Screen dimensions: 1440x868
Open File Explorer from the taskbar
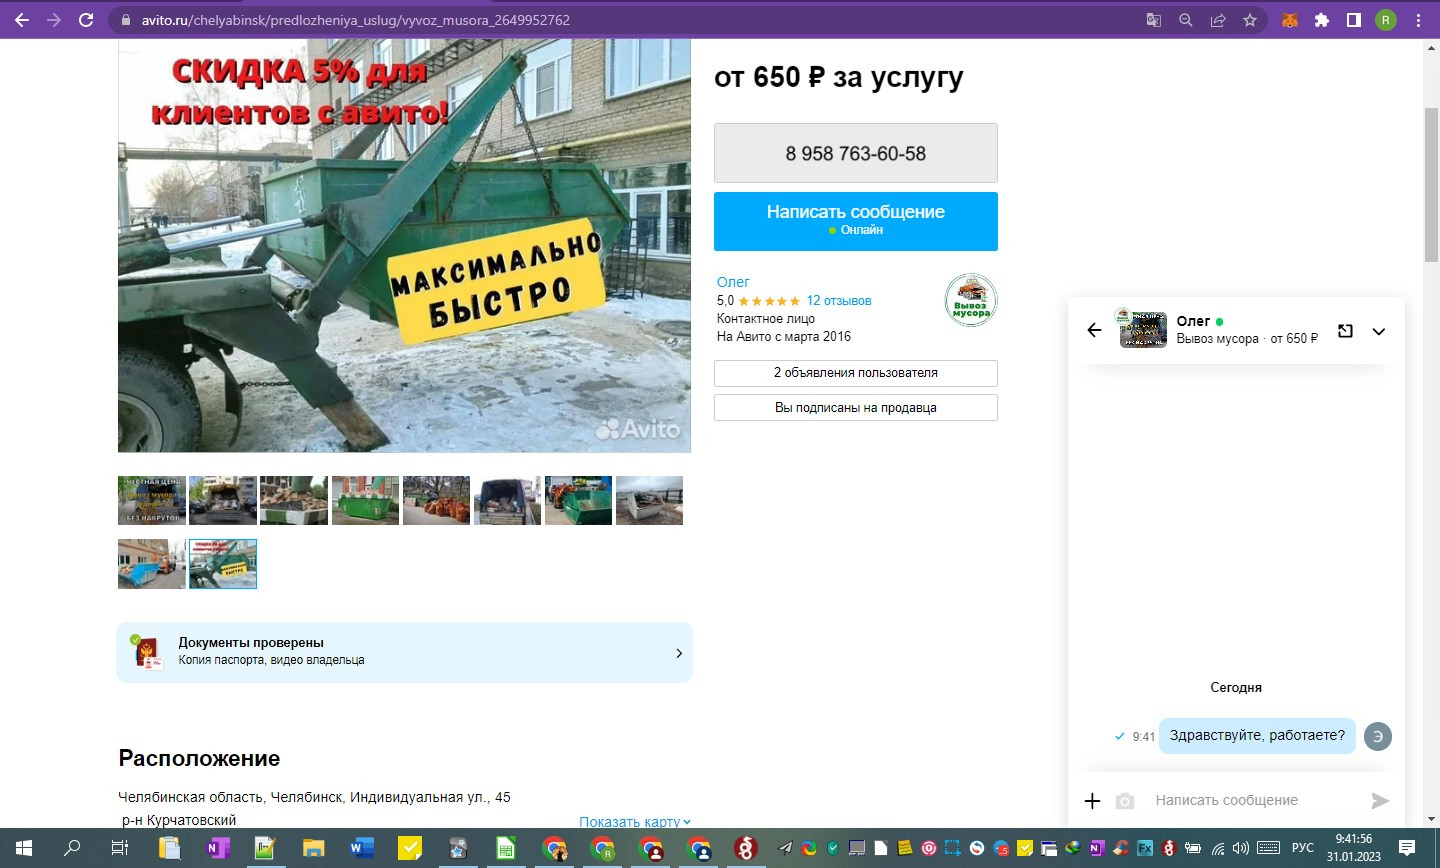tap(314, 848)
